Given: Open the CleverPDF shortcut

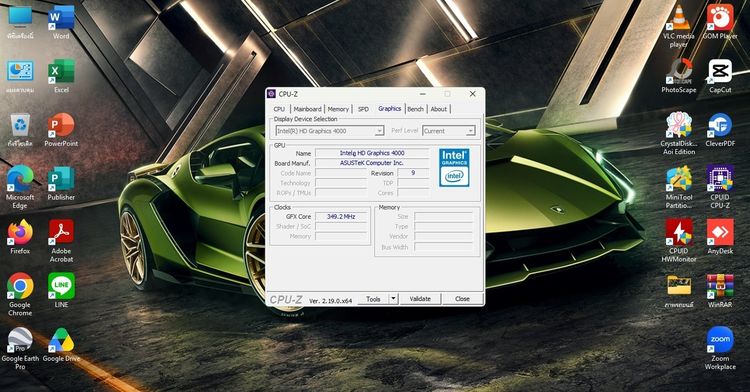Looking at the screenshot, I should pos(720,130).
